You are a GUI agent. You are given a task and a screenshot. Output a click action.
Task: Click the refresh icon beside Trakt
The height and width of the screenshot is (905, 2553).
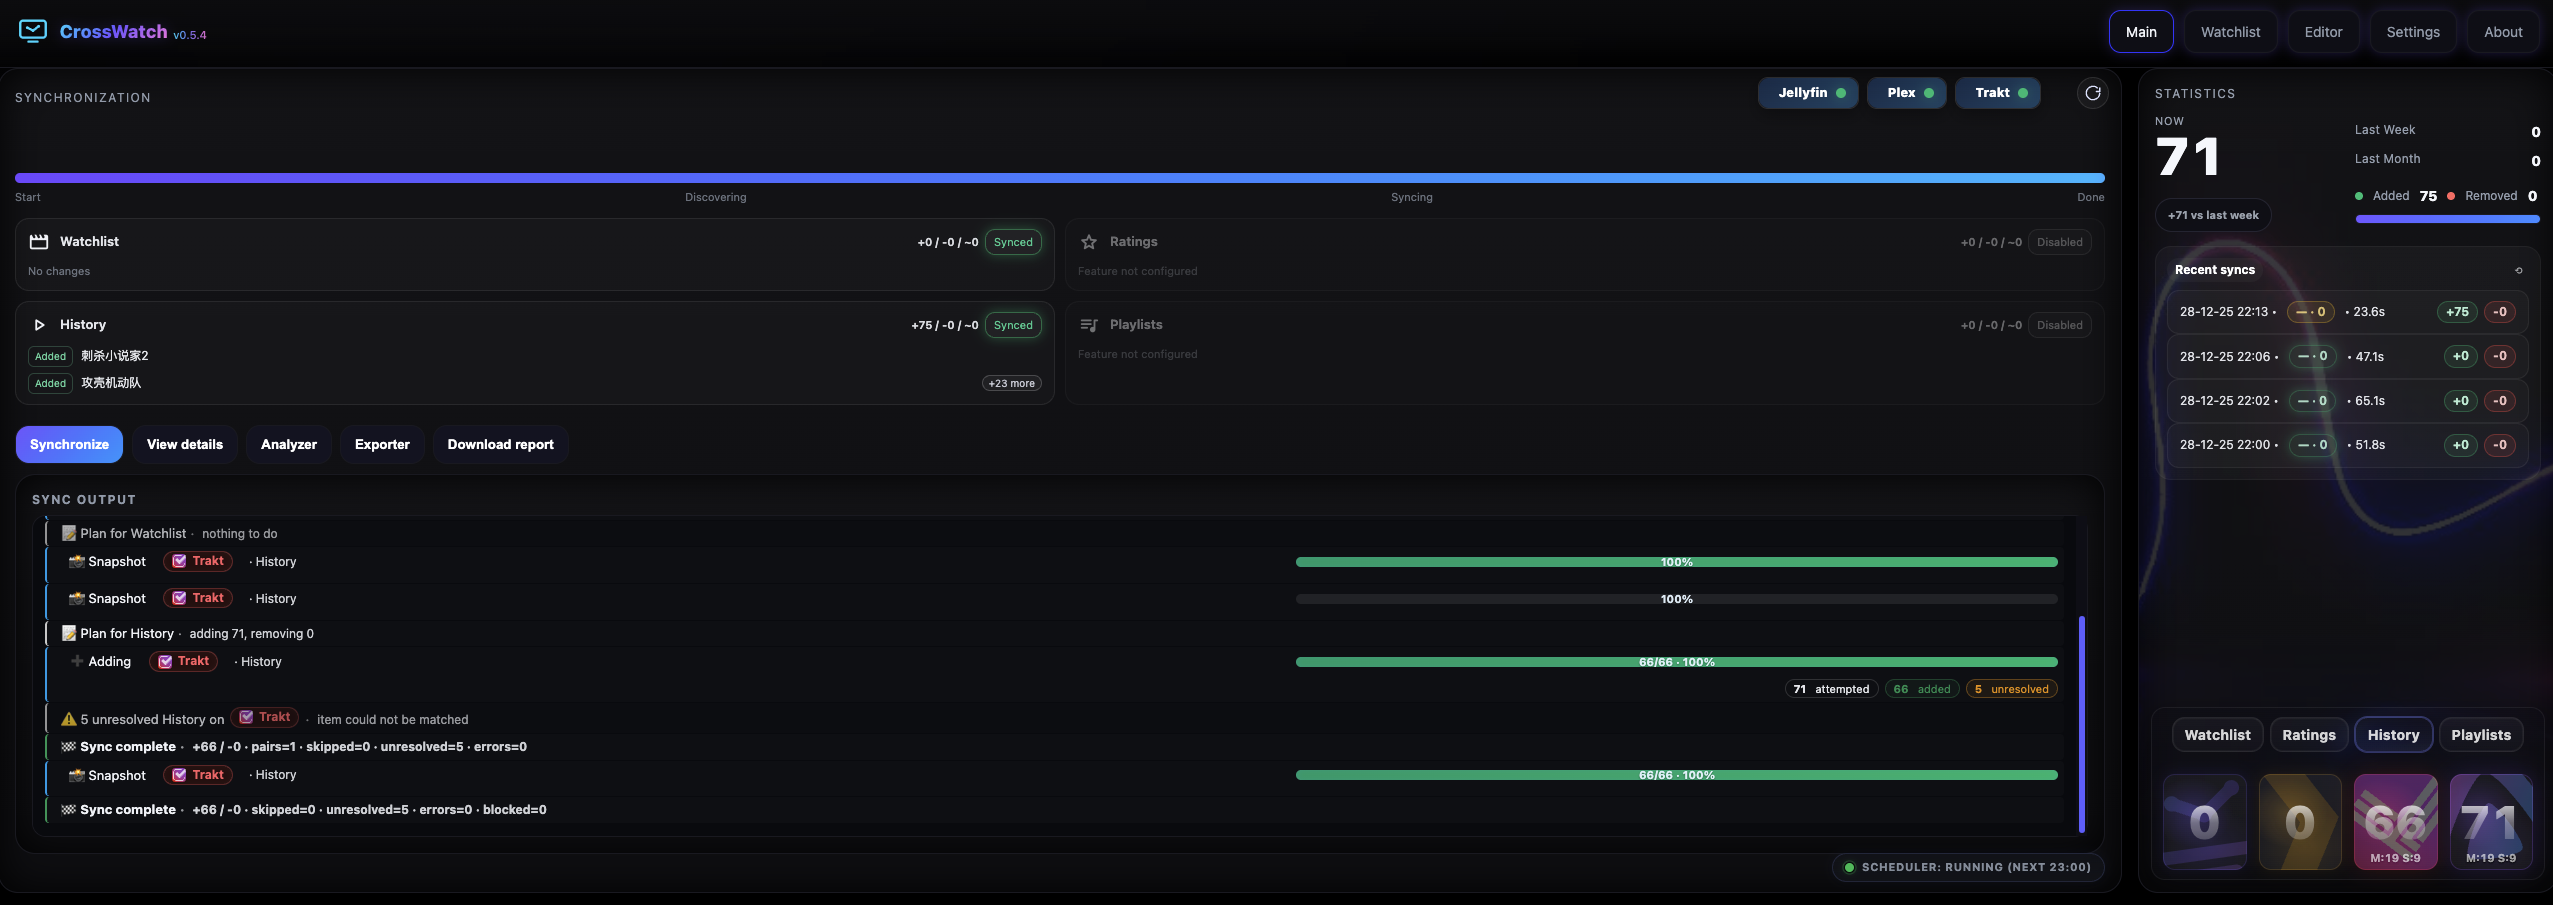[2093, 93]
